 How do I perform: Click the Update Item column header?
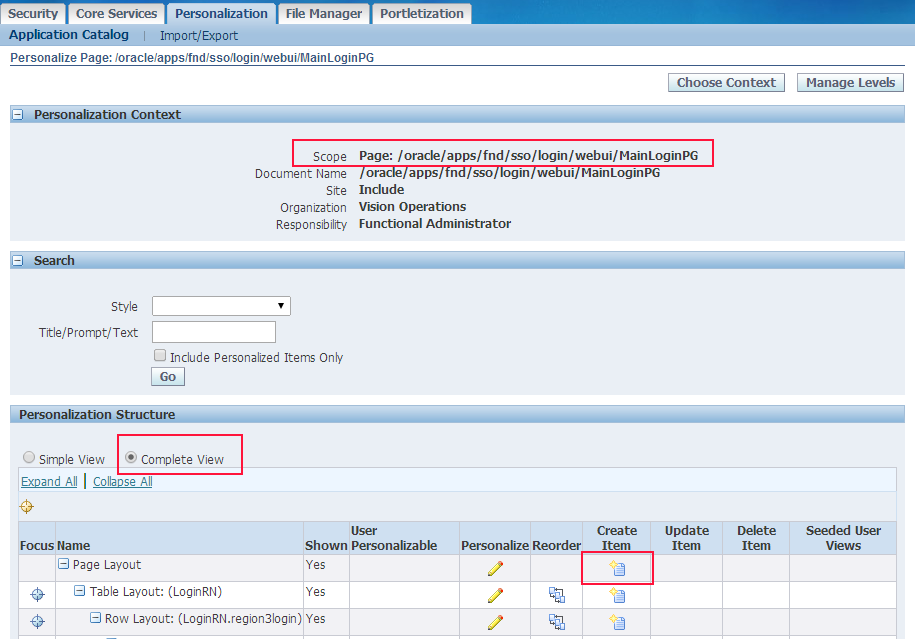point(687,538)
